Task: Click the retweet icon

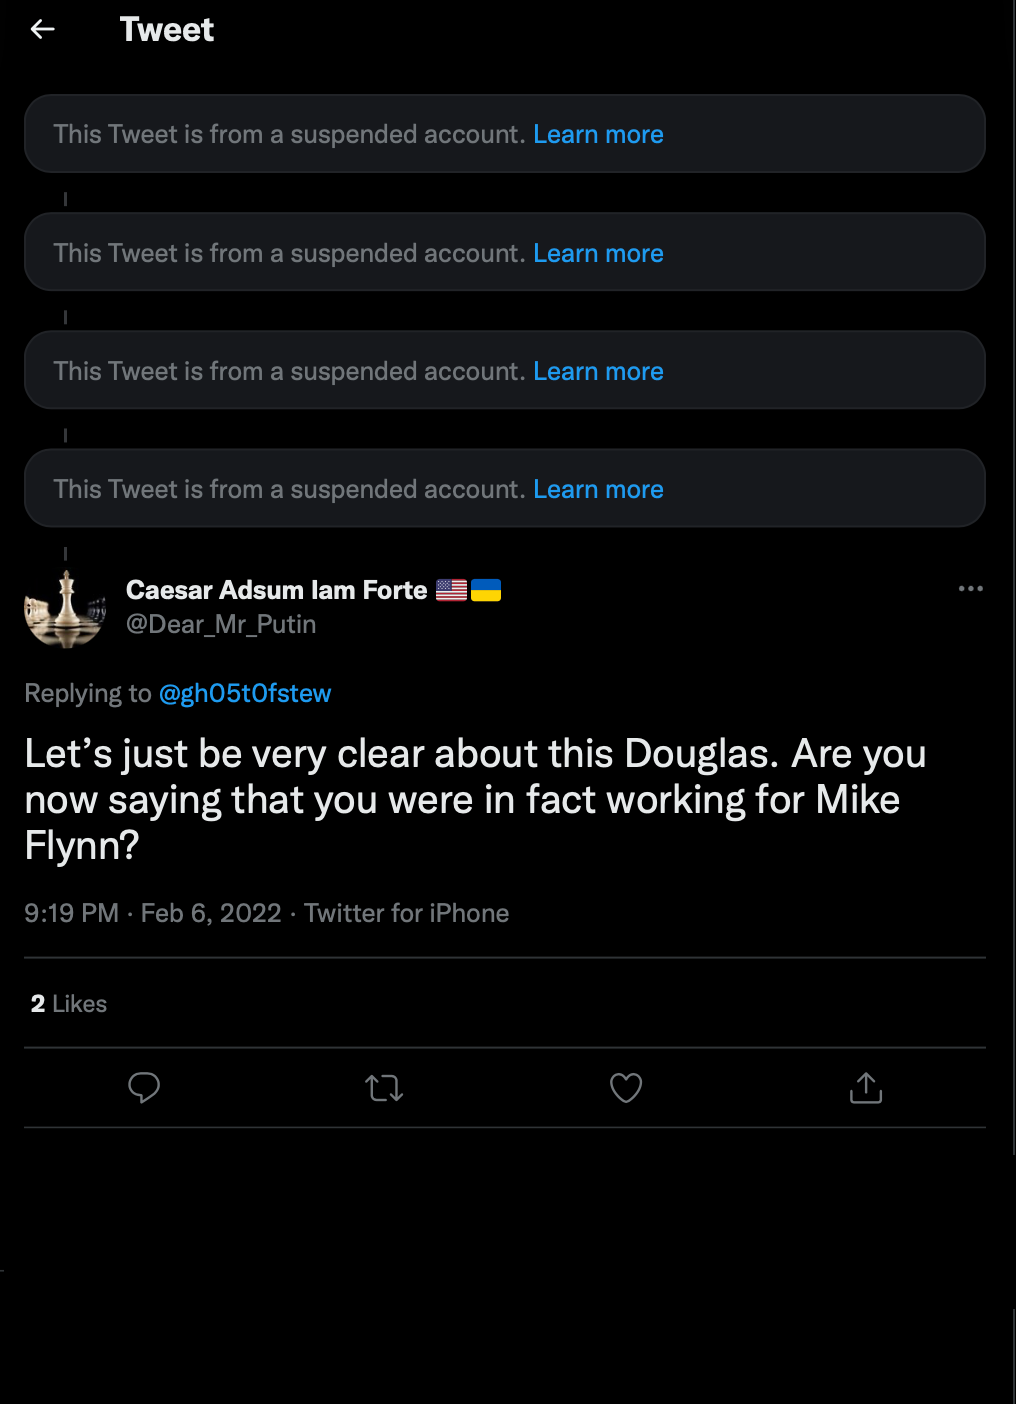Action: coord(384,1087)
